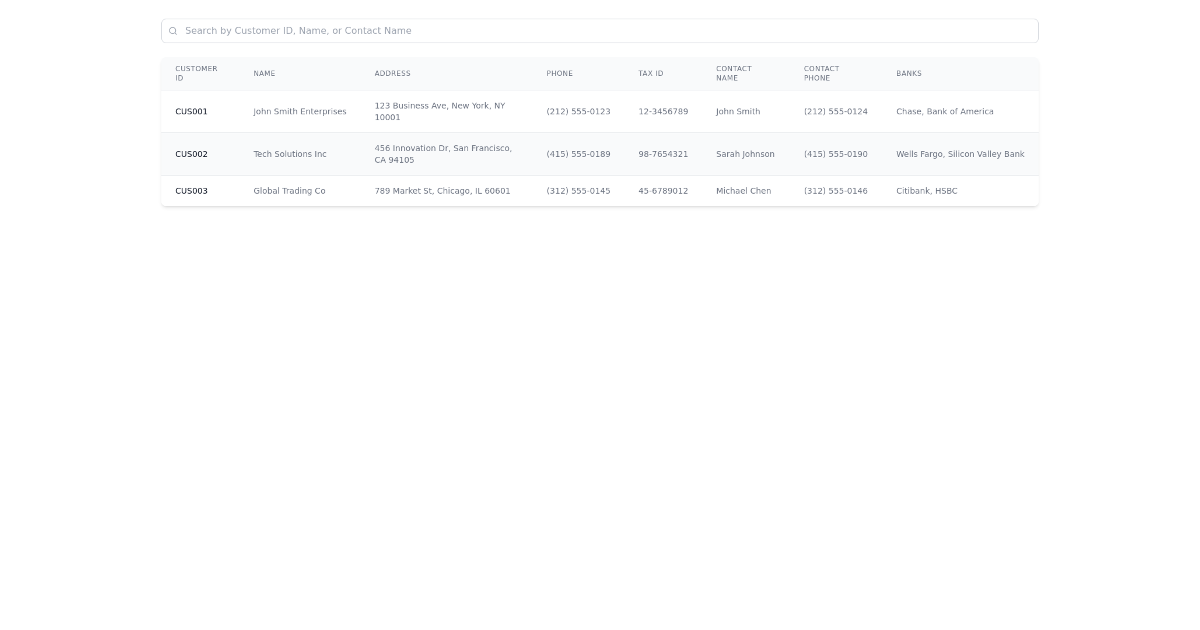
Task: Select customer ID CUS002
Action: (191, 155)
